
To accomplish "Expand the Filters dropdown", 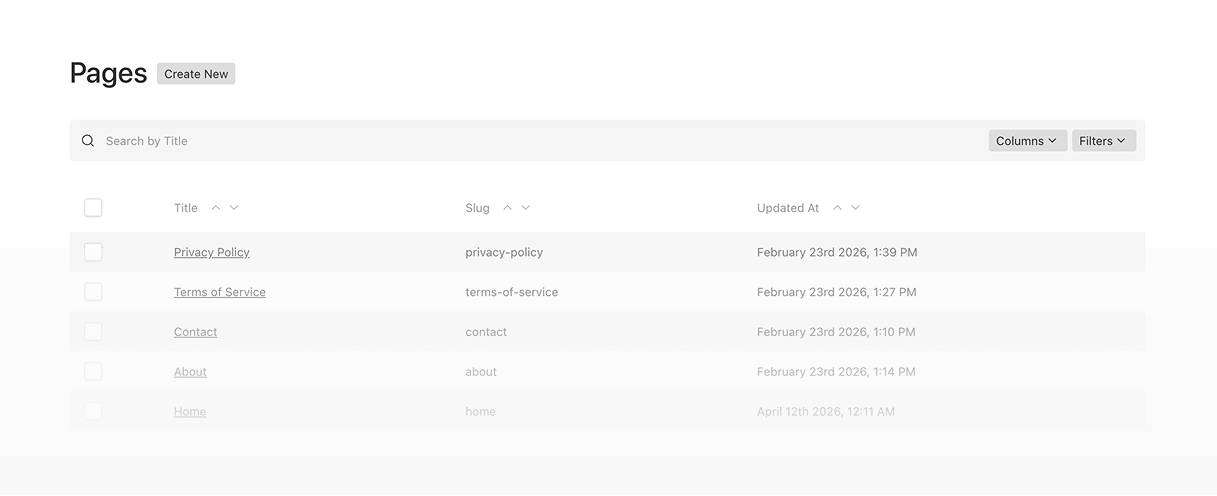I will tap(1103, 141).
